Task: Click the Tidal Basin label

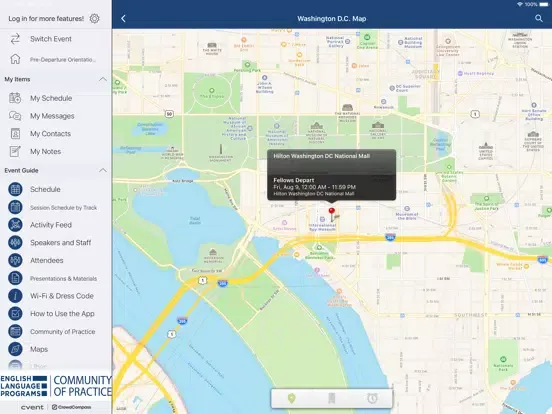Action: tap(195, 220)
